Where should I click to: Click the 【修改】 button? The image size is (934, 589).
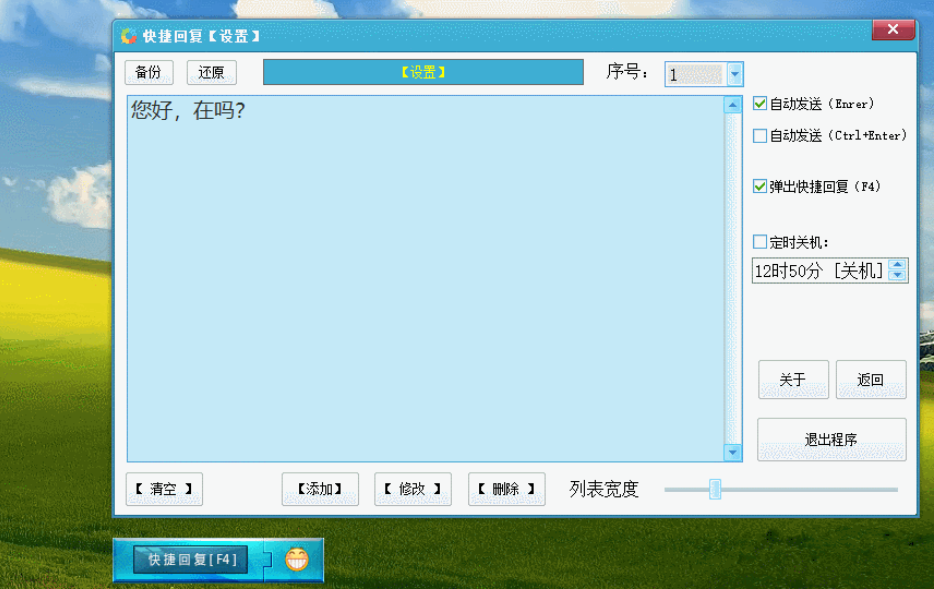click(x=412, y=489)
